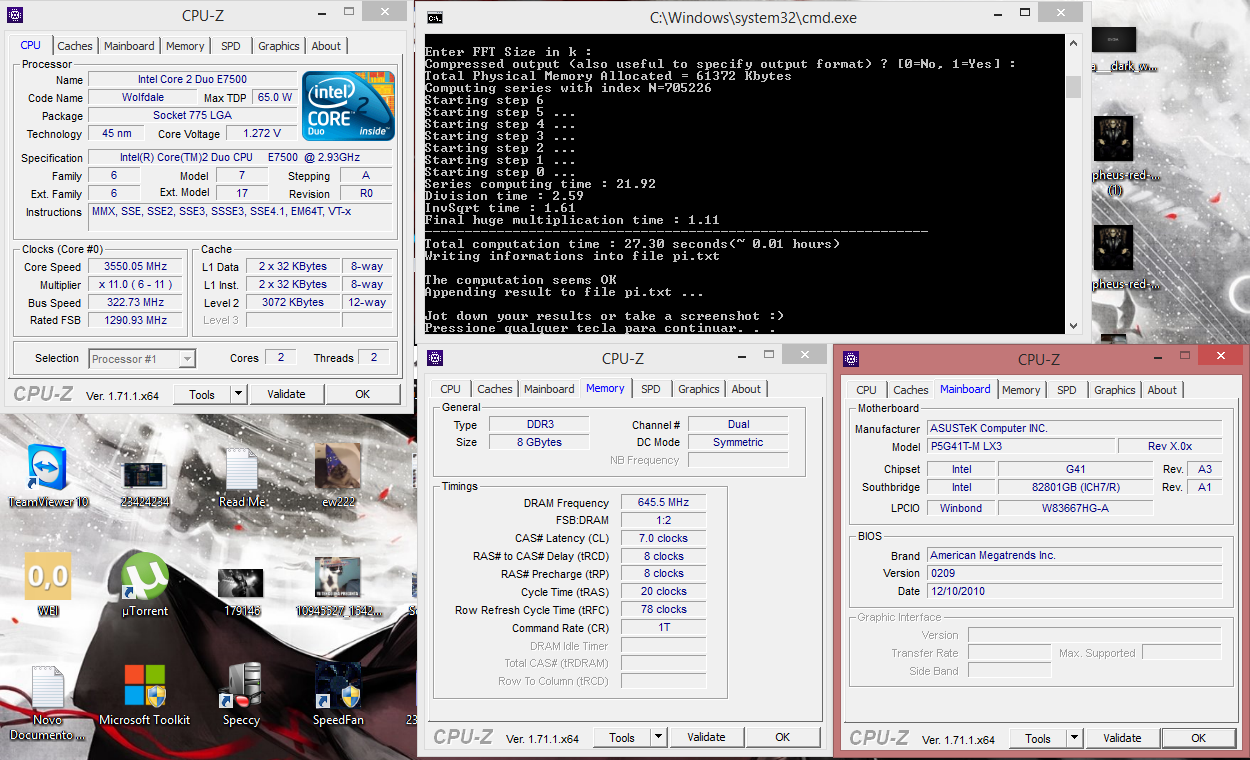Viewport: 1250px width, 760px height.
Task: Click the title bar icon of CPU-Z's Mainboard window
Action: tap(850, 359)
